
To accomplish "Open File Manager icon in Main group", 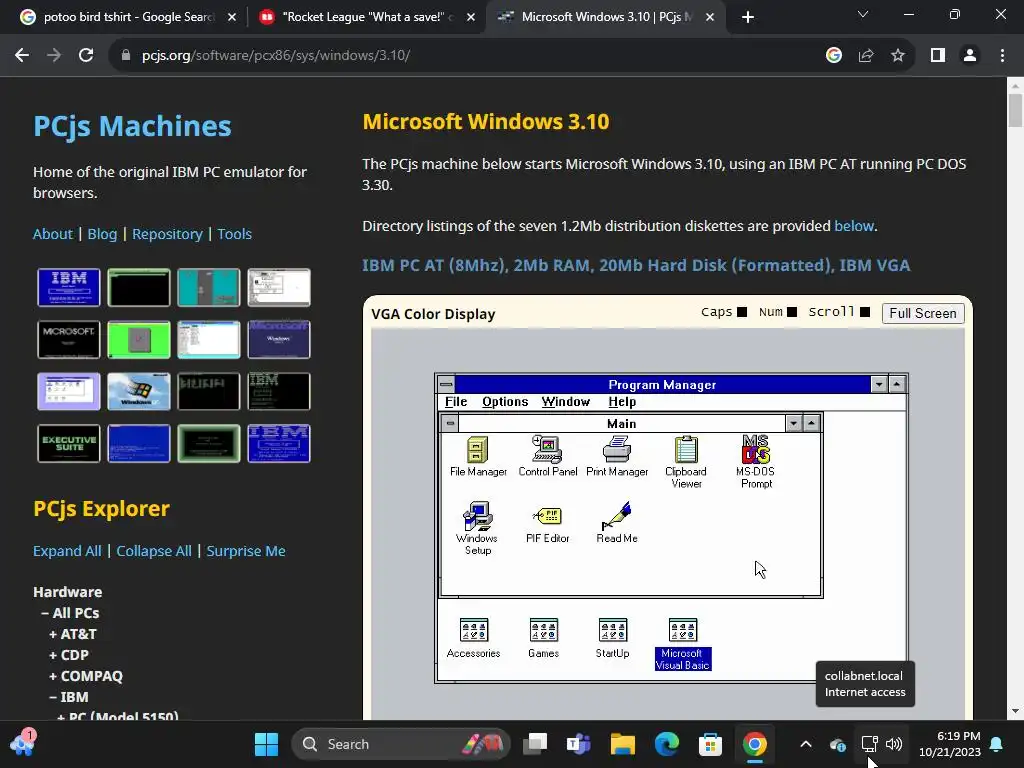I will coord(477,456).
